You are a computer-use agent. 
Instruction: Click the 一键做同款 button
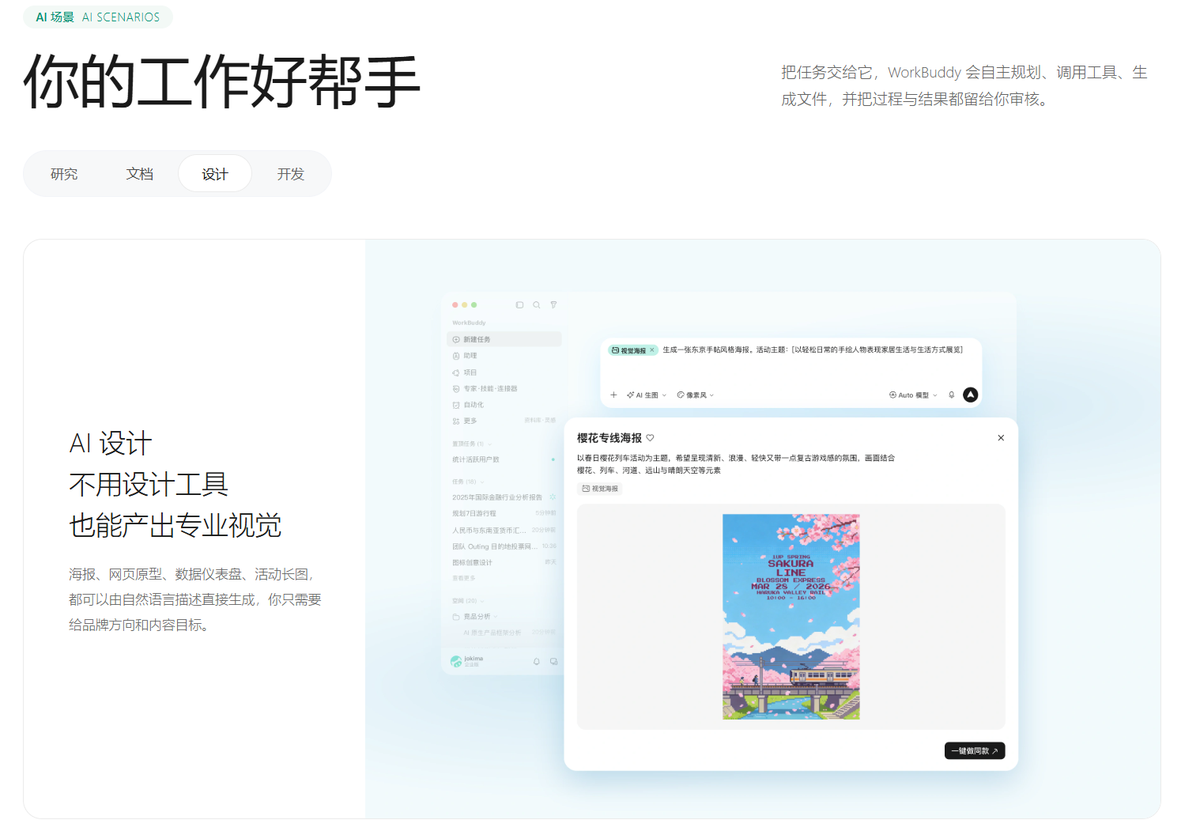[x=974, y=751]
